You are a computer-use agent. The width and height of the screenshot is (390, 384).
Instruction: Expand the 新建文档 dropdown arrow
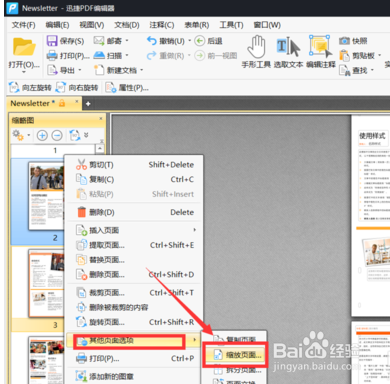tap(142, 70)
